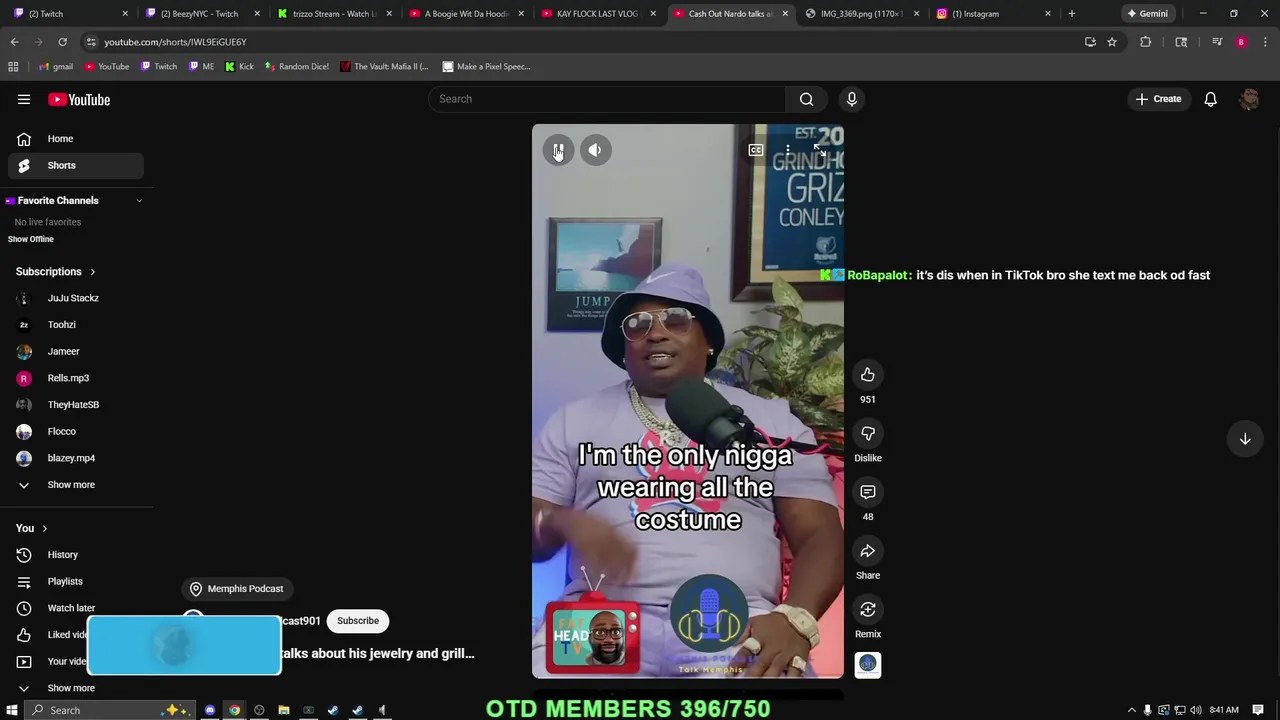Expand the Subscriptions section arrow
The width and height of the screenshot is (1280, 720).
click(92, 272)
